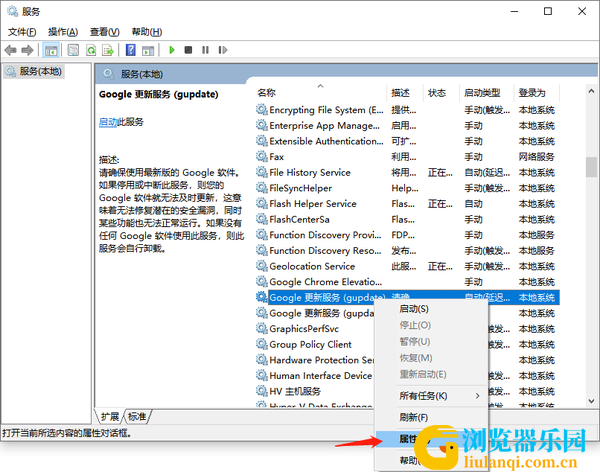Click the scrollbar down arrow

click(x=591, y=401)
